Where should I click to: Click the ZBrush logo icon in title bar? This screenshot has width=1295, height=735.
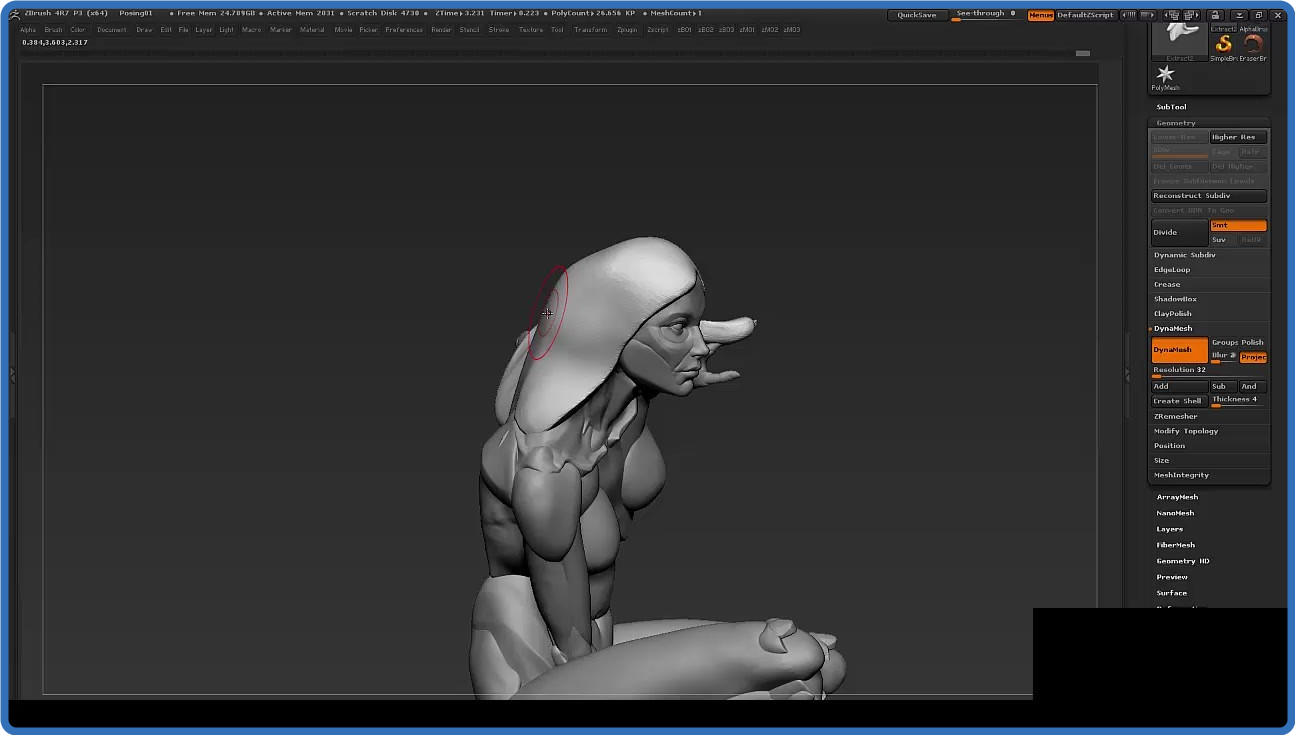click(14, 14)
